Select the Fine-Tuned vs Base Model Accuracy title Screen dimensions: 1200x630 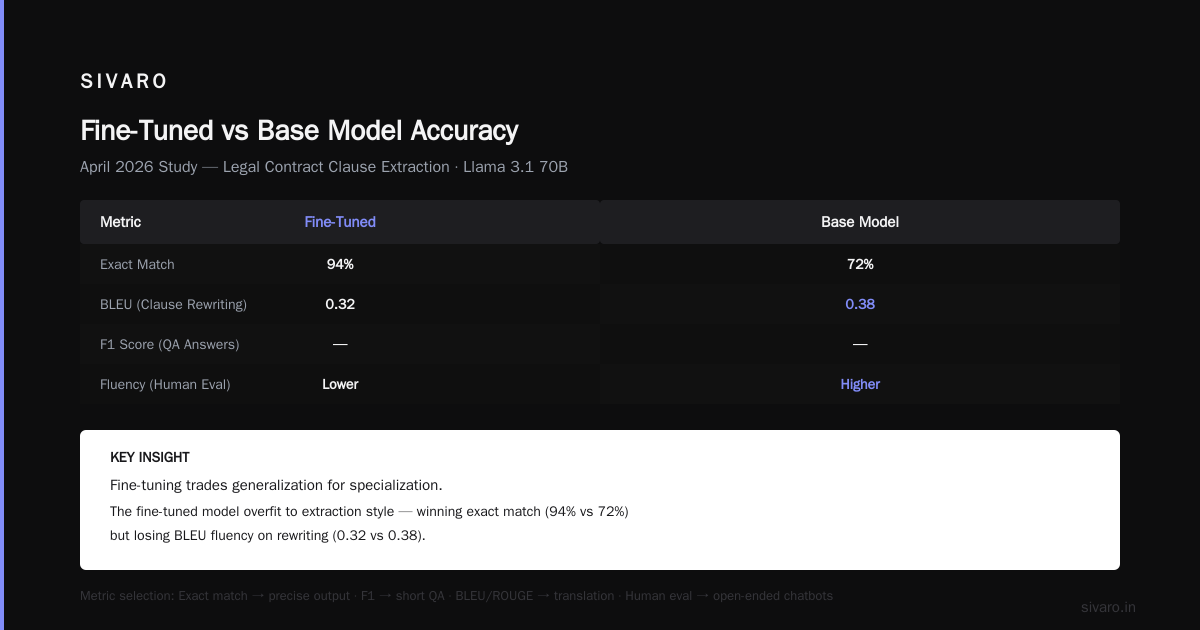299,131
